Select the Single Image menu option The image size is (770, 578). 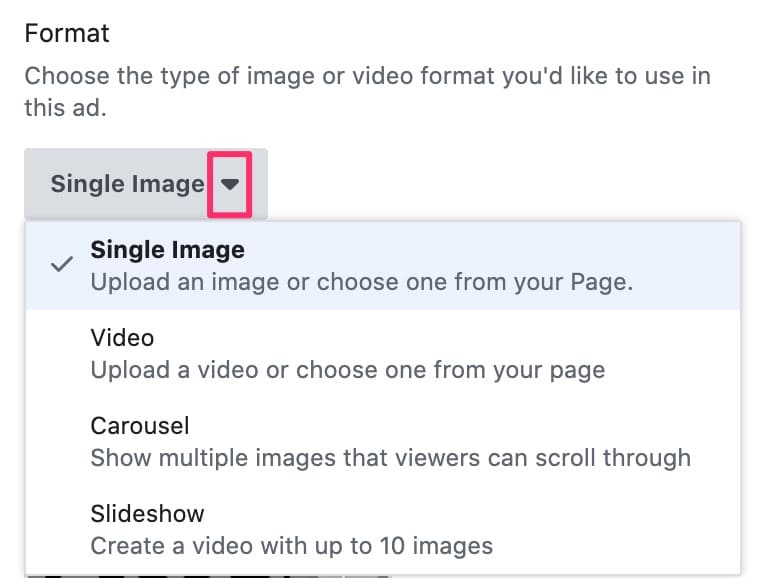click(x=383, y=266)
